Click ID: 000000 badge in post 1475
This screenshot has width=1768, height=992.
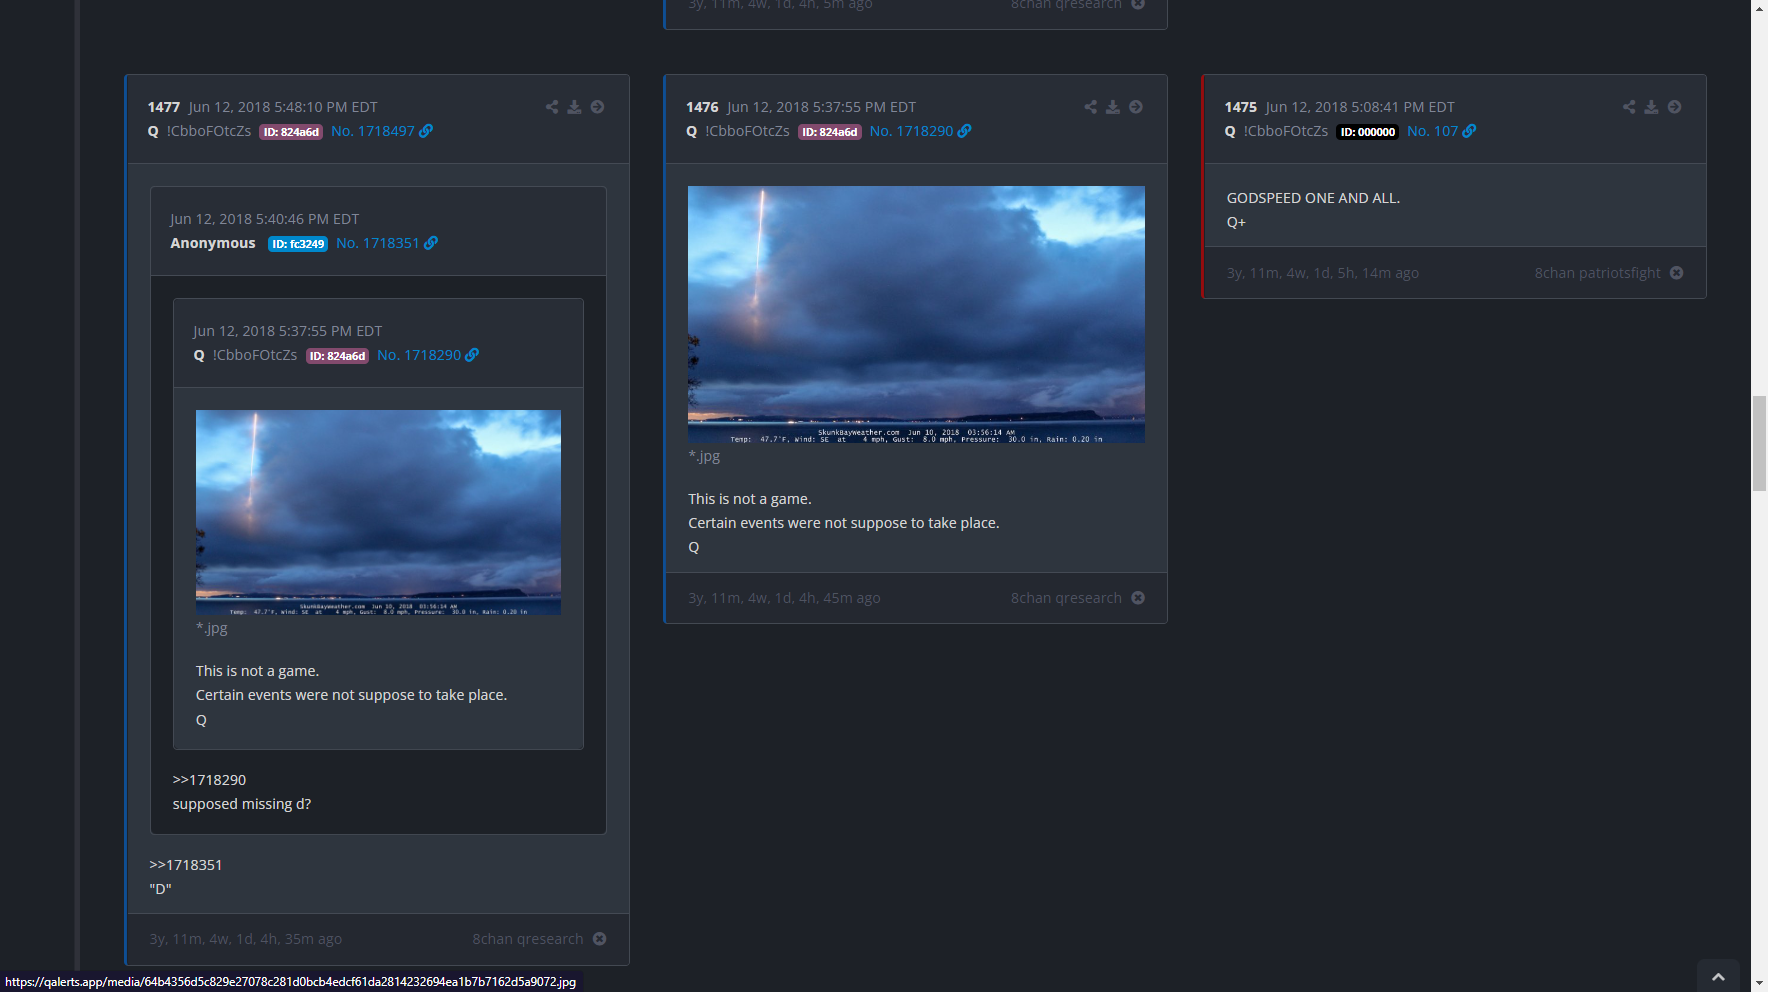pyautogui.click(x=1368, y=132)
